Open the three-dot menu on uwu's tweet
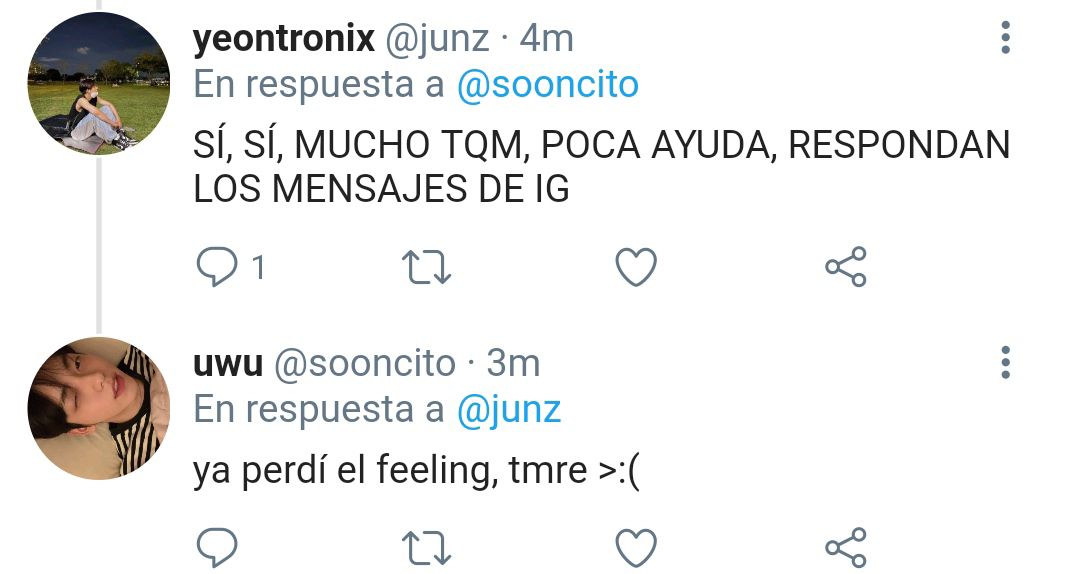 (x=1006, y=362)
